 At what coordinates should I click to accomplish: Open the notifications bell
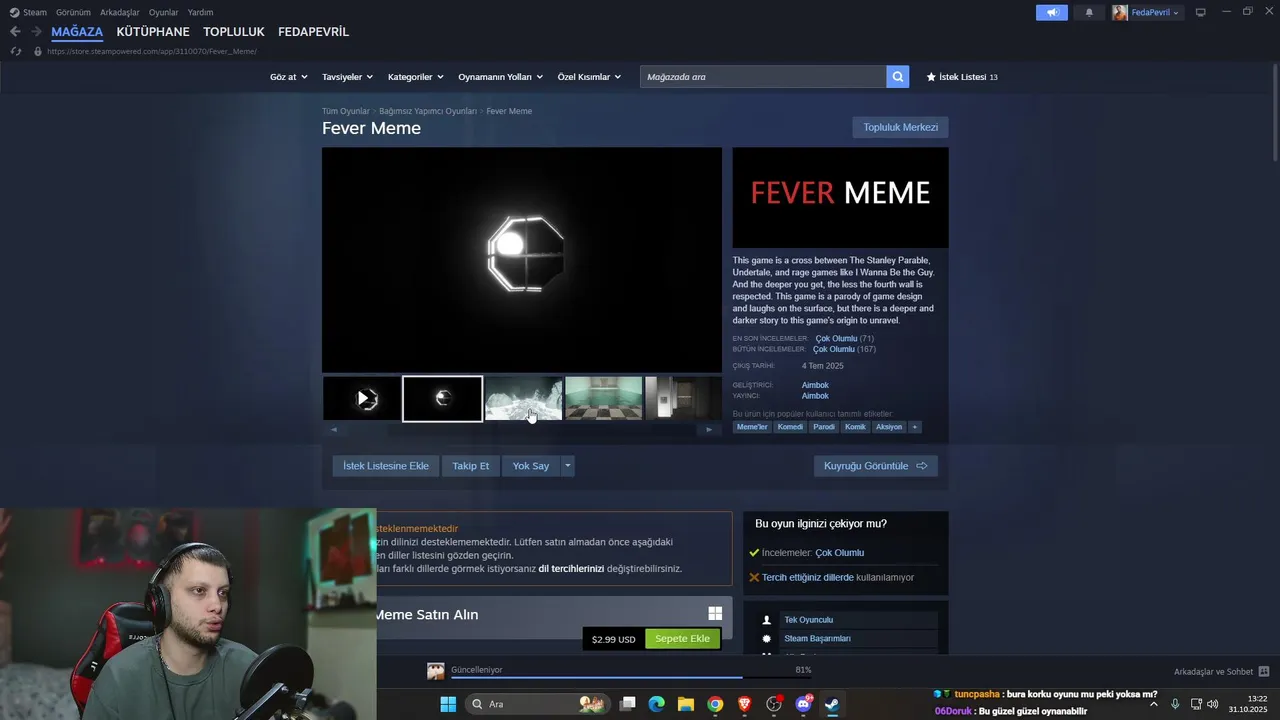[1089, 12]
